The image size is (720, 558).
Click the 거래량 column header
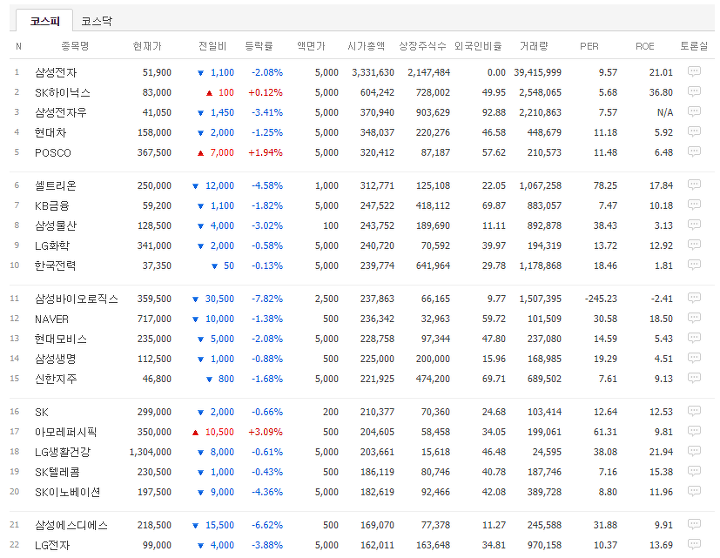534,46
